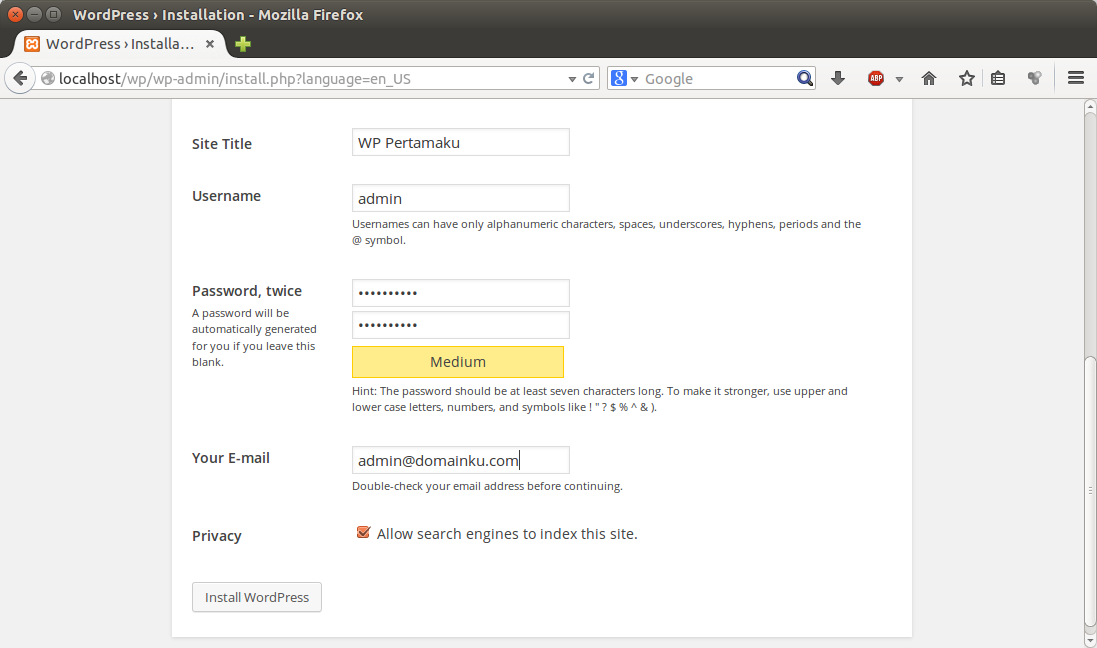Focus the Username field containing admin
Image resolution: width=1097 pixels, height=648 pixels.
[460, 198]
